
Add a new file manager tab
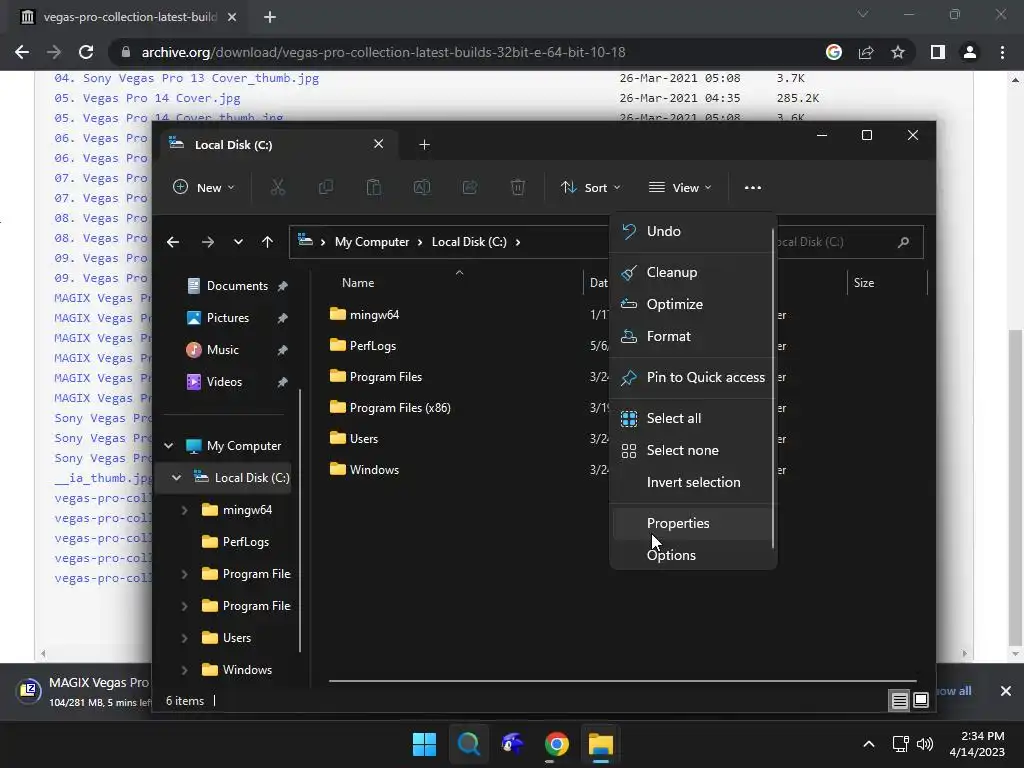(424, 145)
